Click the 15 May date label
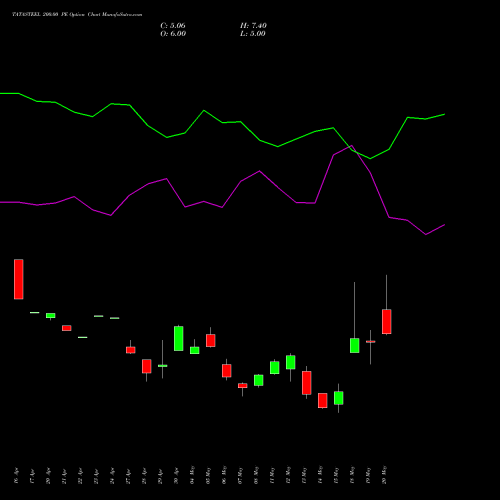 [x=337, y=475]
